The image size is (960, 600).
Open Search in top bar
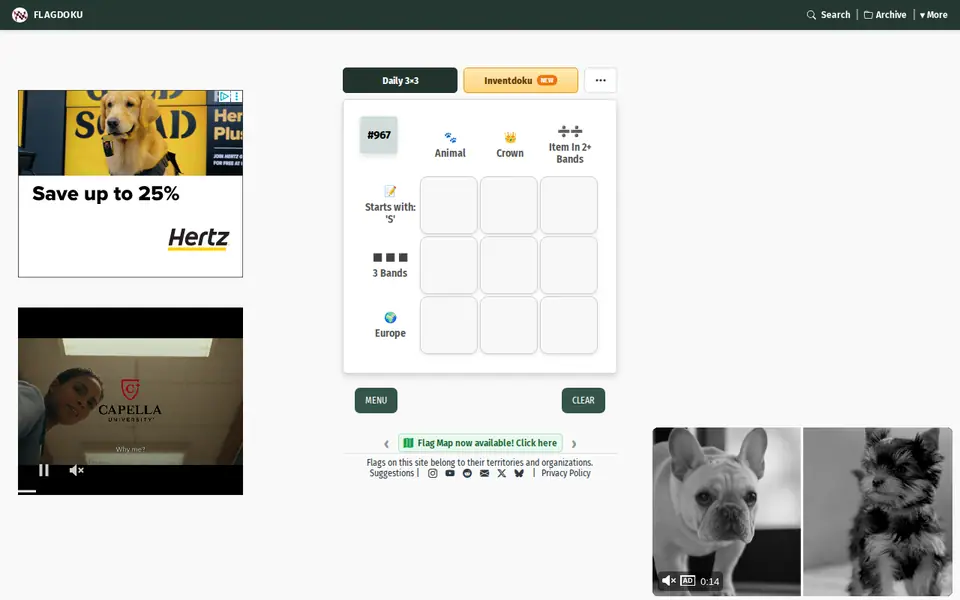[828, 15]
